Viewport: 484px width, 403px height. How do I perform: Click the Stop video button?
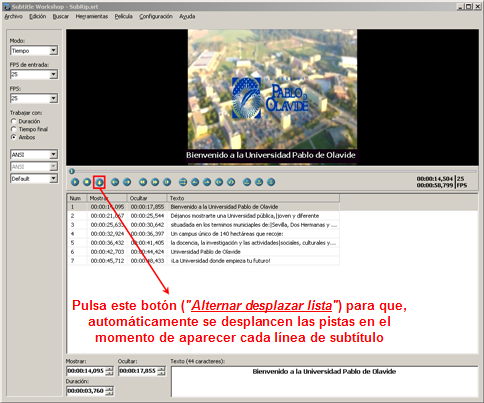87,182
